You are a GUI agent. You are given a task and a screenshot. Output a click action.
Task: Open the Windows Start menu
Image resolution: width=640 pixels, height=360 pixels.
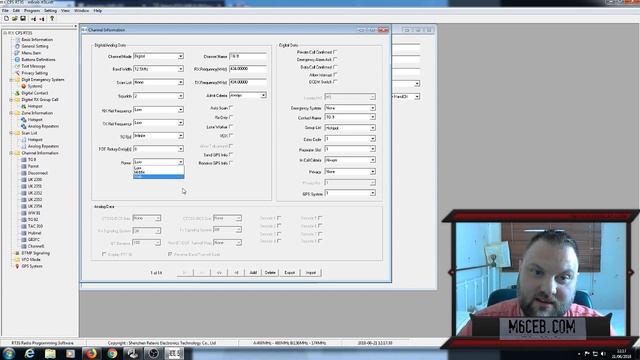tap(9, 353)
